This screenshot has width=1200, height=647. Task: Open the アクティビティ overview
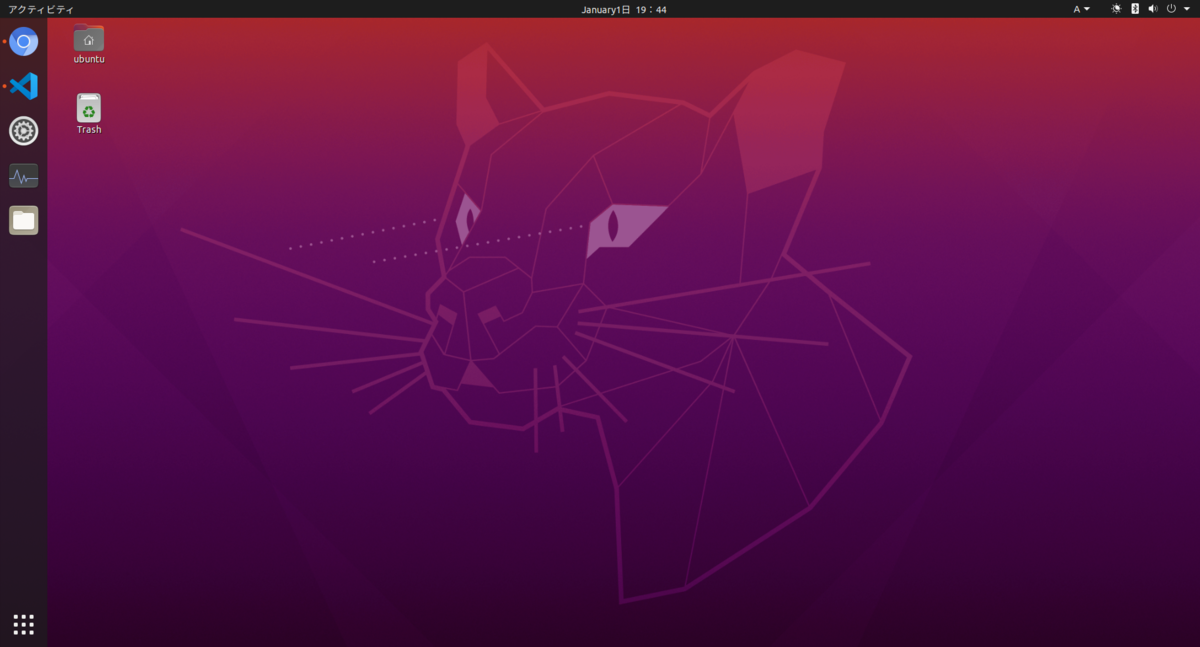click(x=41, y=9)
